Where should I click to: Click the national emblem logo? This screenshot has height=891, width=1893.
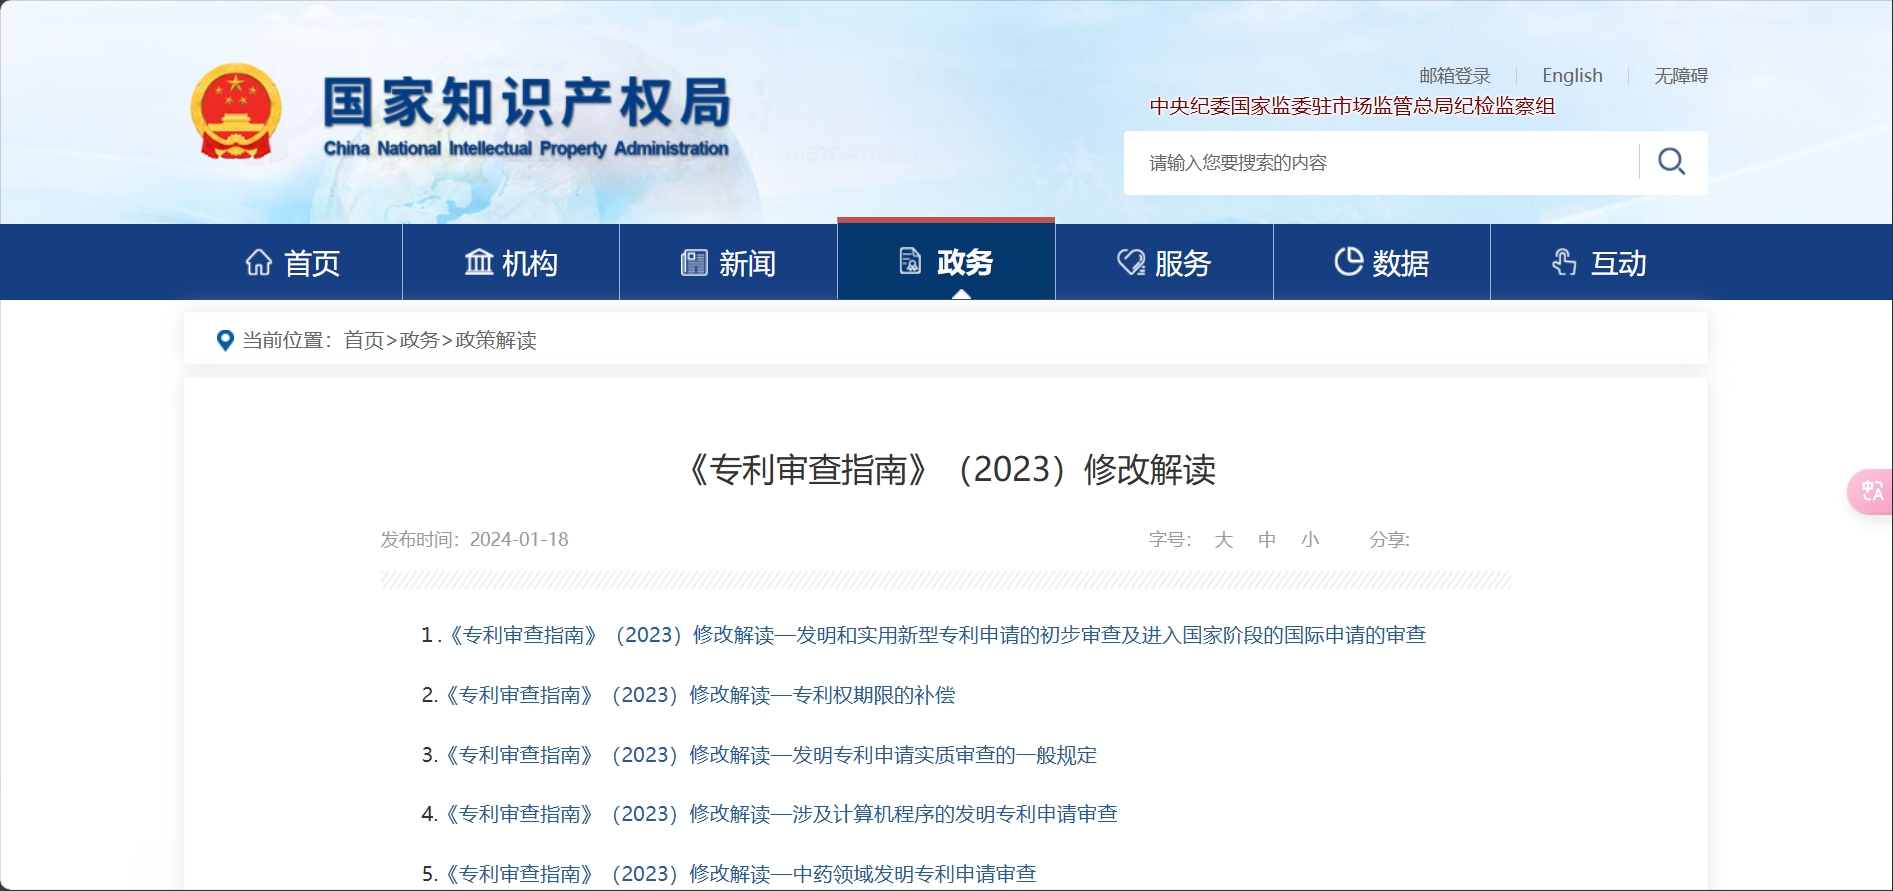pos(236,112)
